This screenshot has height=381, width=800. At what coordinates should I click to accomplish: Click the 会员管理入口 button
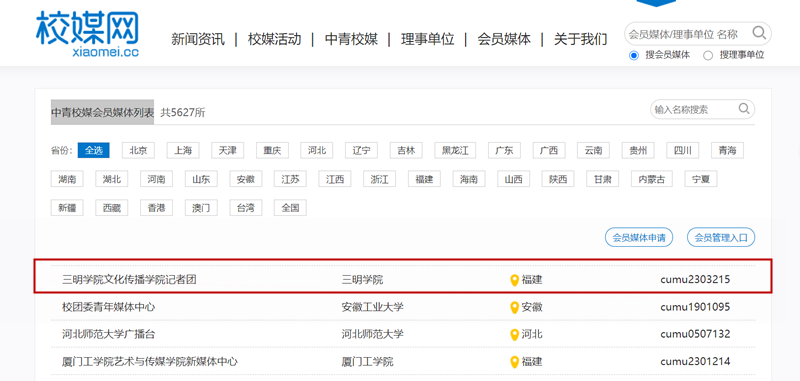(x=721, y=238)
